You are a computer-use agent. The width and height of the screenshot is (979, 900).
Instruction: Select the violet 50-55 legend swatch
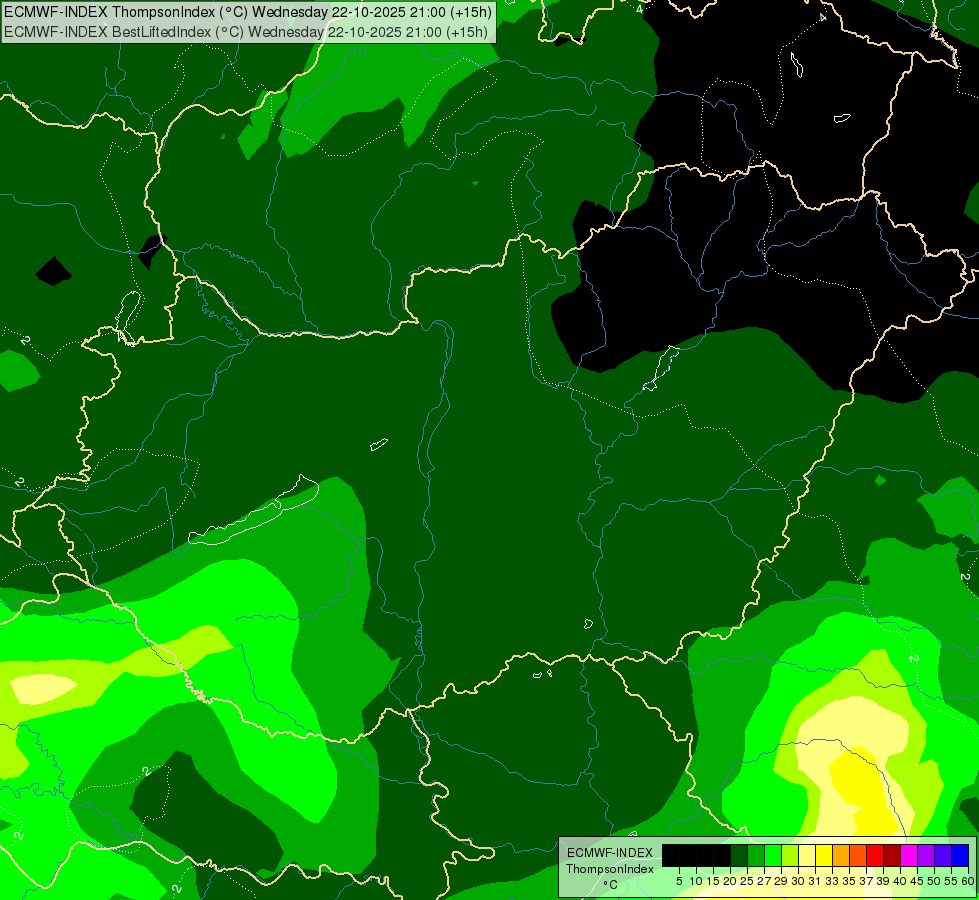(943, 855)
